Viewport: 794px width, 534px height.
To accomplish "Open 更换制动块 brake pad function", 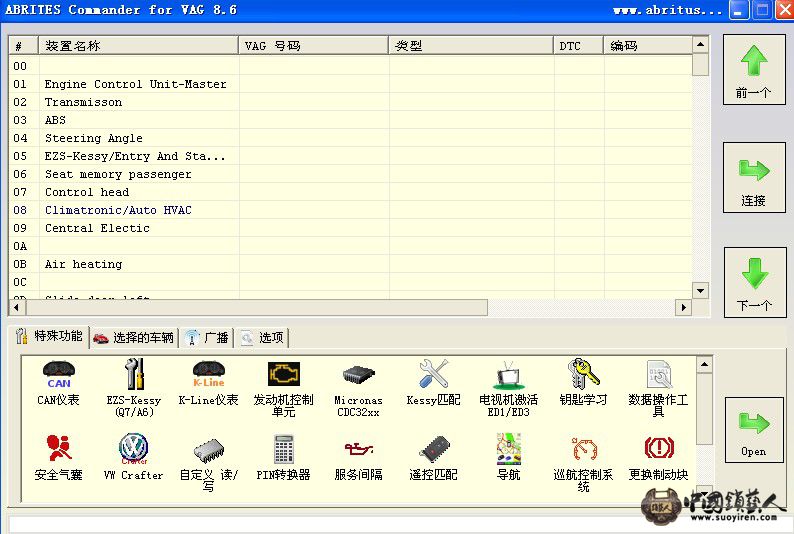I will (x=658, y=458).
